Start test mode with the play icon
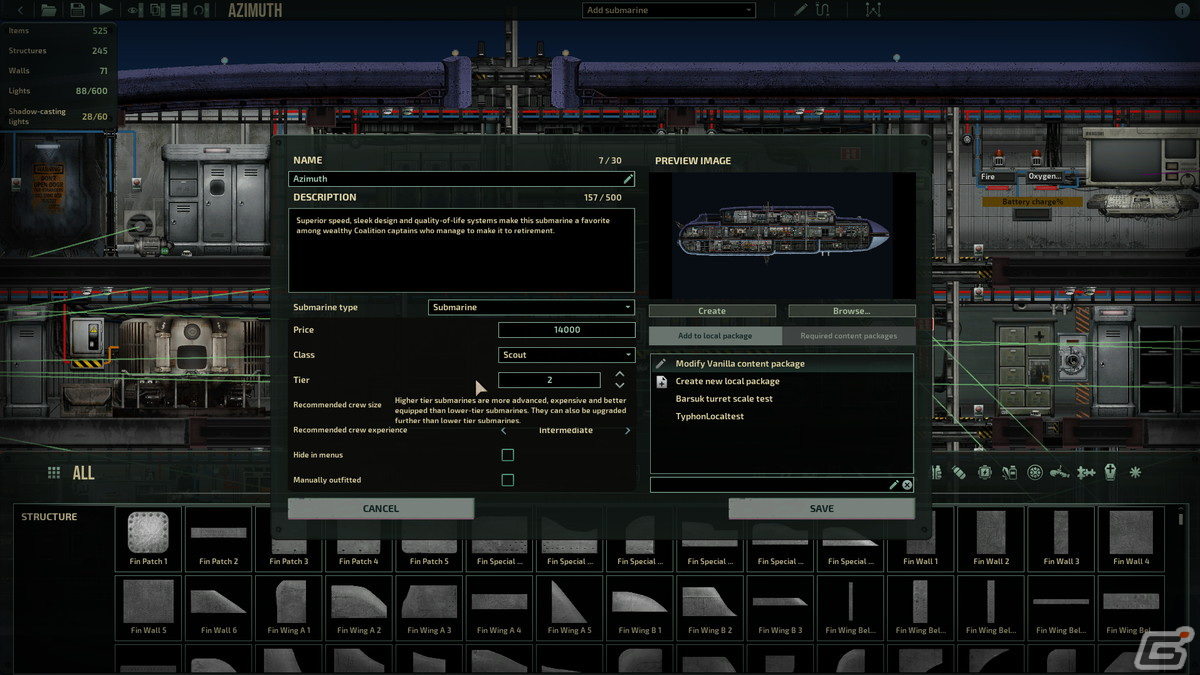The width and height of the screenshot is (1200, 675). (106, 10)
